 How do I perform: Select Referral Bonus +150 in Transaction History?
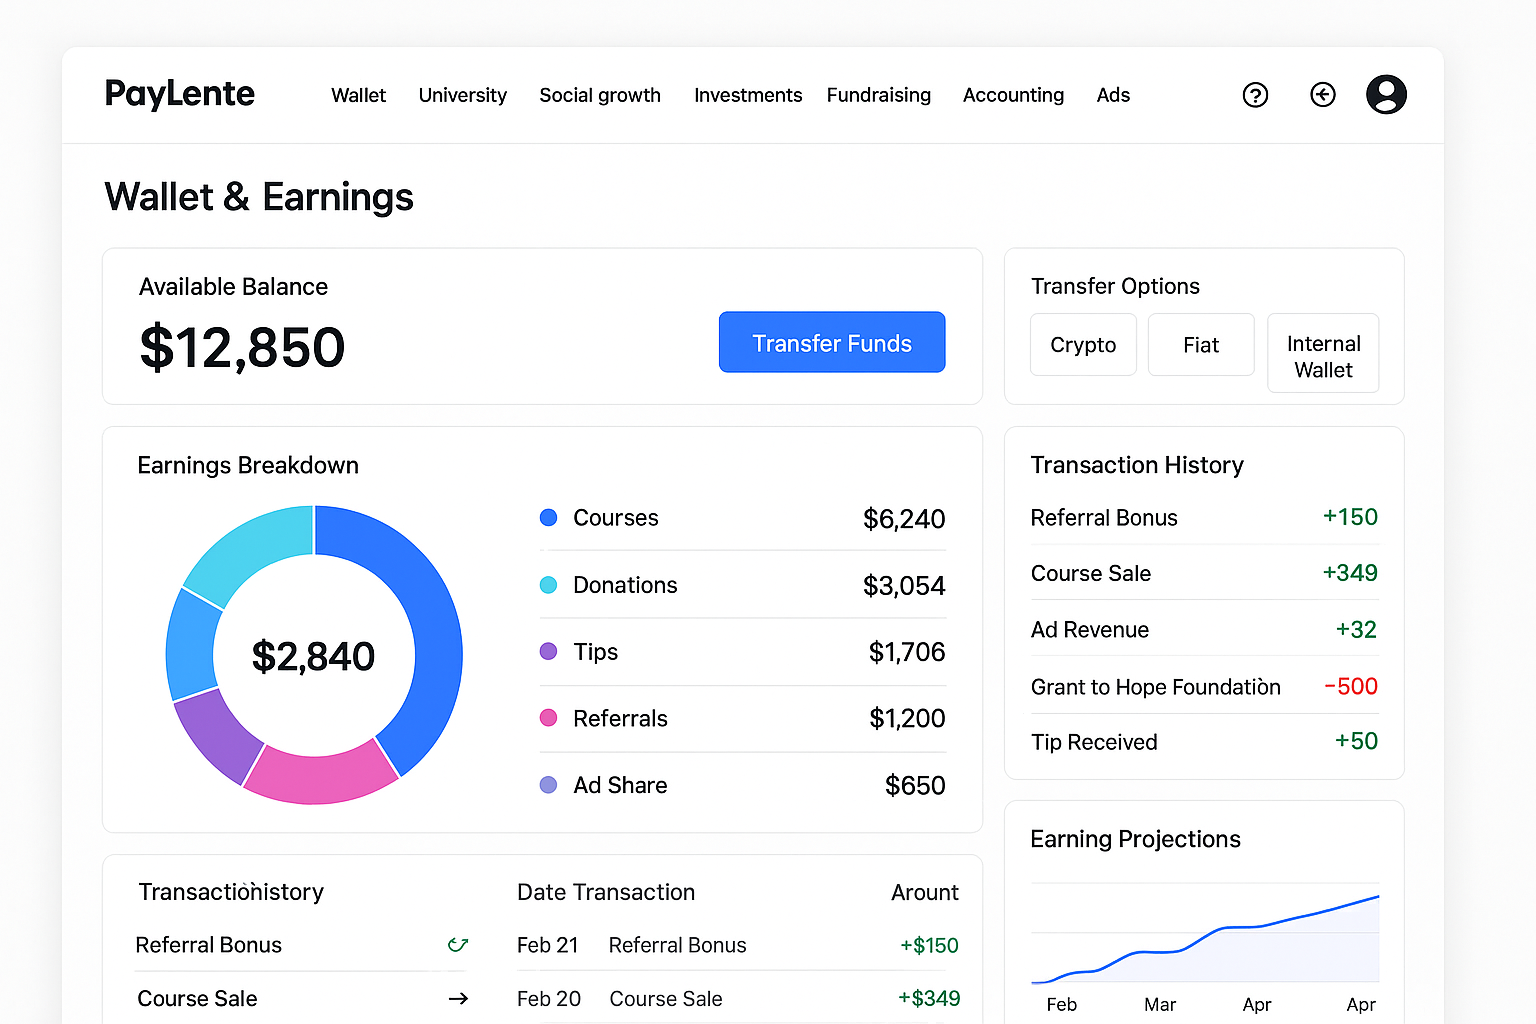click(x=1204, y=517)
